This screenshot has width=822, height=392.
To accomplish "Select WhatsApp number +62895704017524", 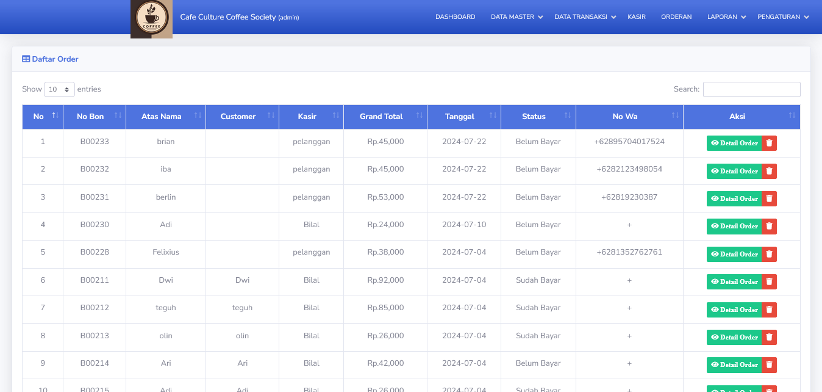I will point(629,141).
